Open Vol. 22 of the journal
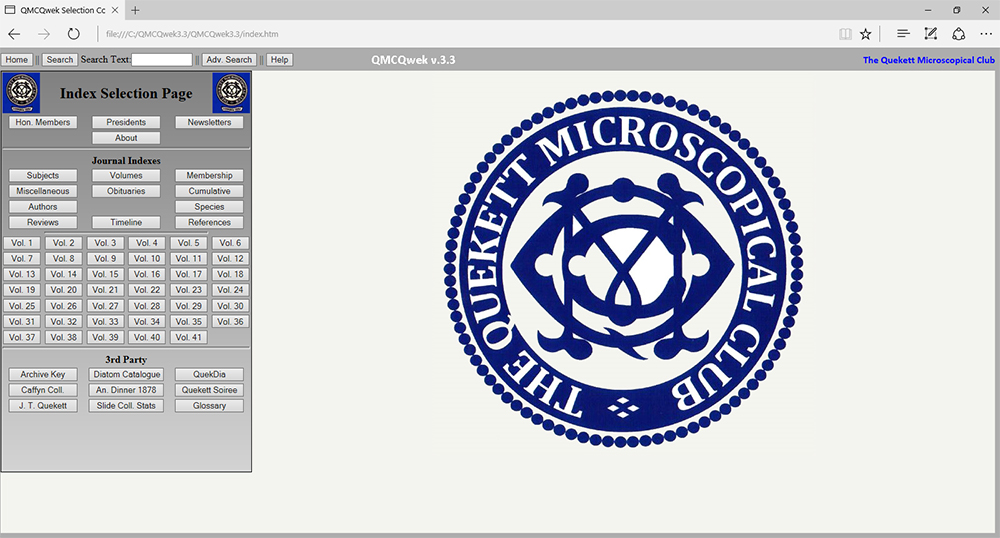1000x538 pixels. pyautogui.click(x=147, y=290)
